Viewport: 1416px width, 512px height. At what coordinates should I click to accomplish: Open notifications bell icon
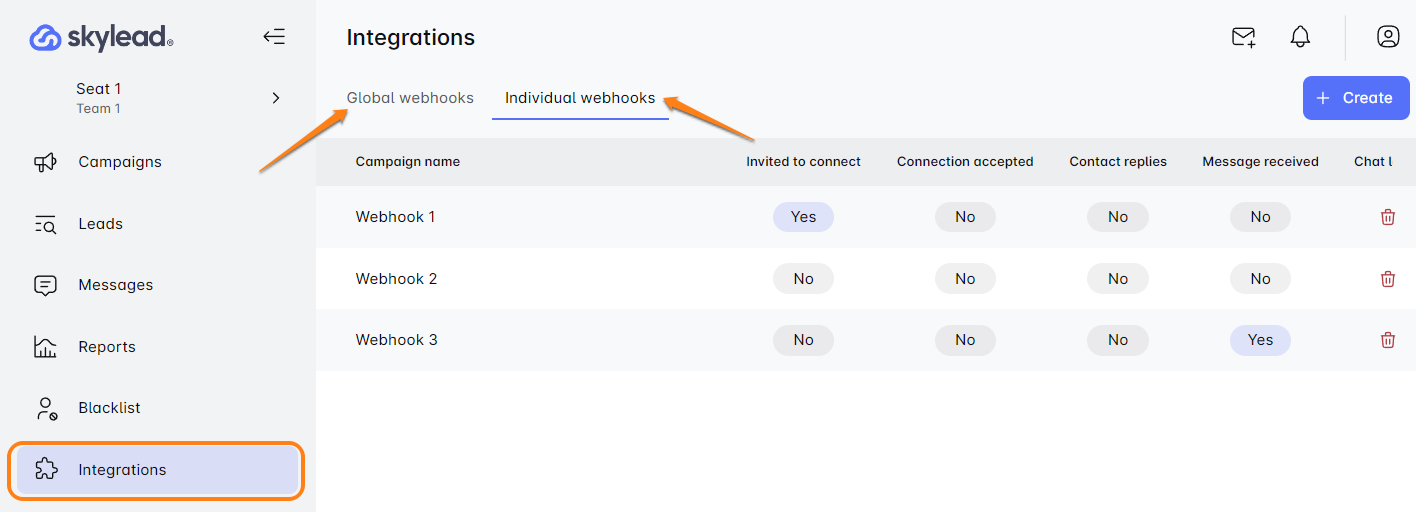1300,37
